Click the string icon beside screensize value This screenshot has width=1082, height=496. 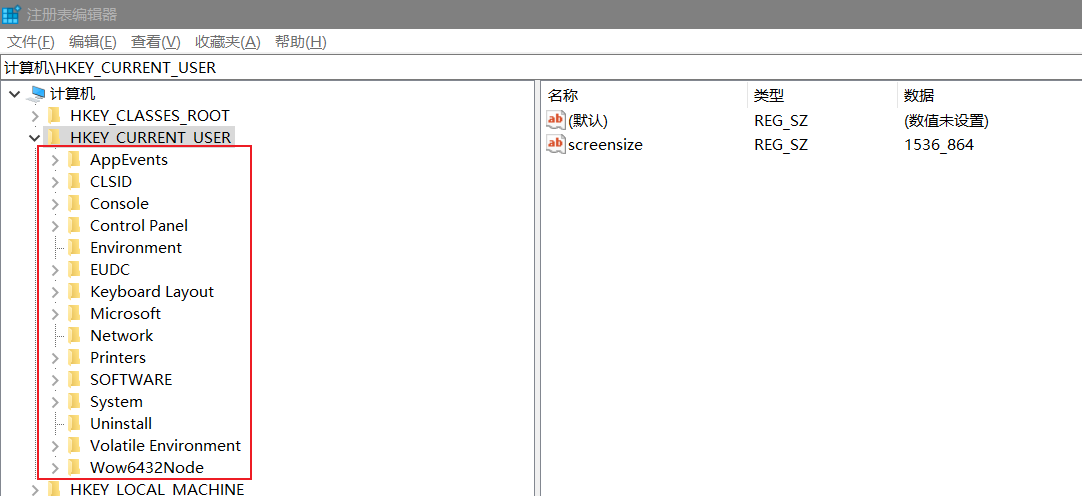point(556,145)
